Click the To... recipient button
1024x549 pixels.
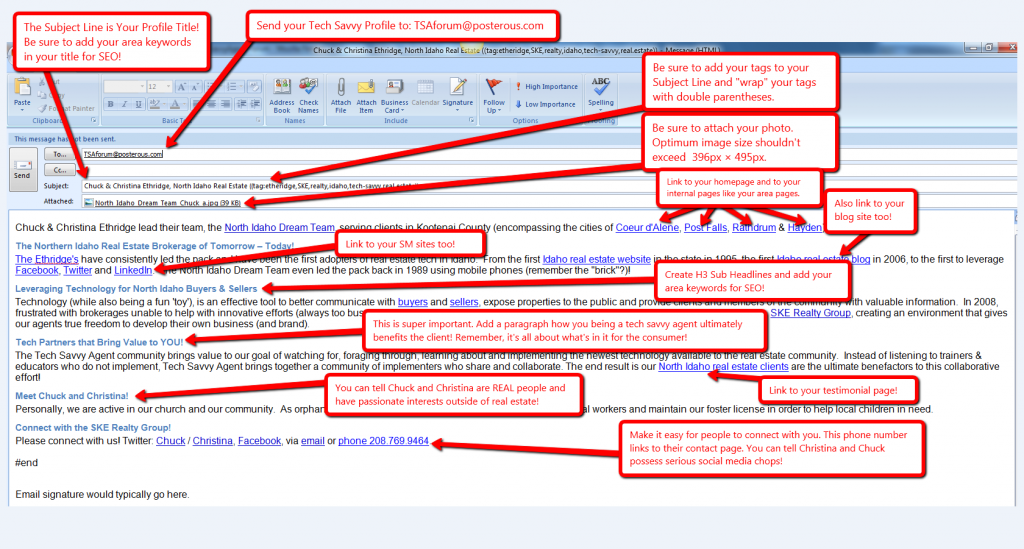pos(59,154)
